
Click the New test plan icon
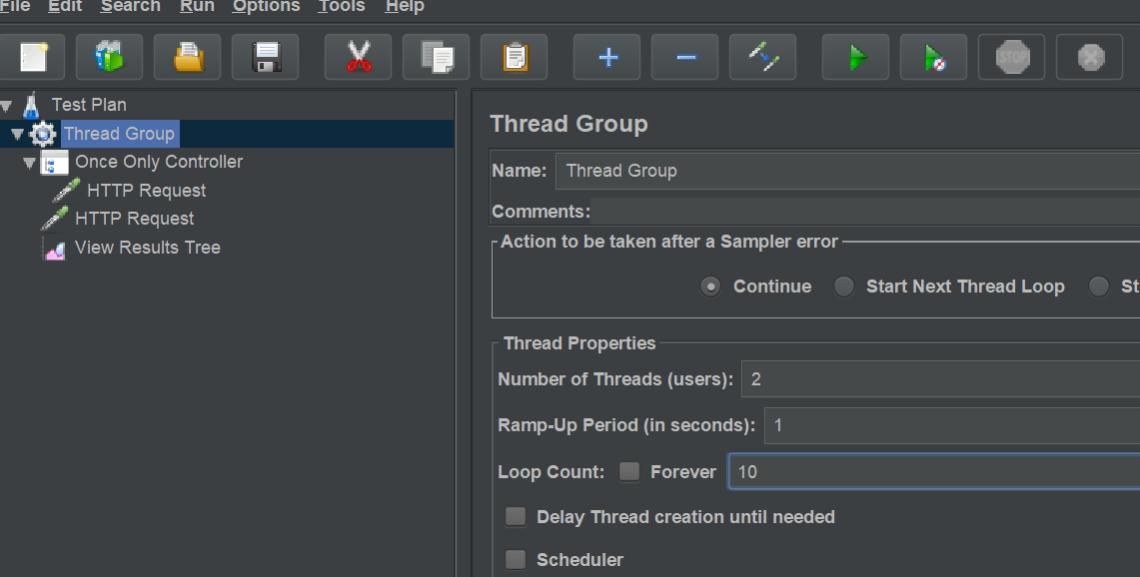[31, 57]
